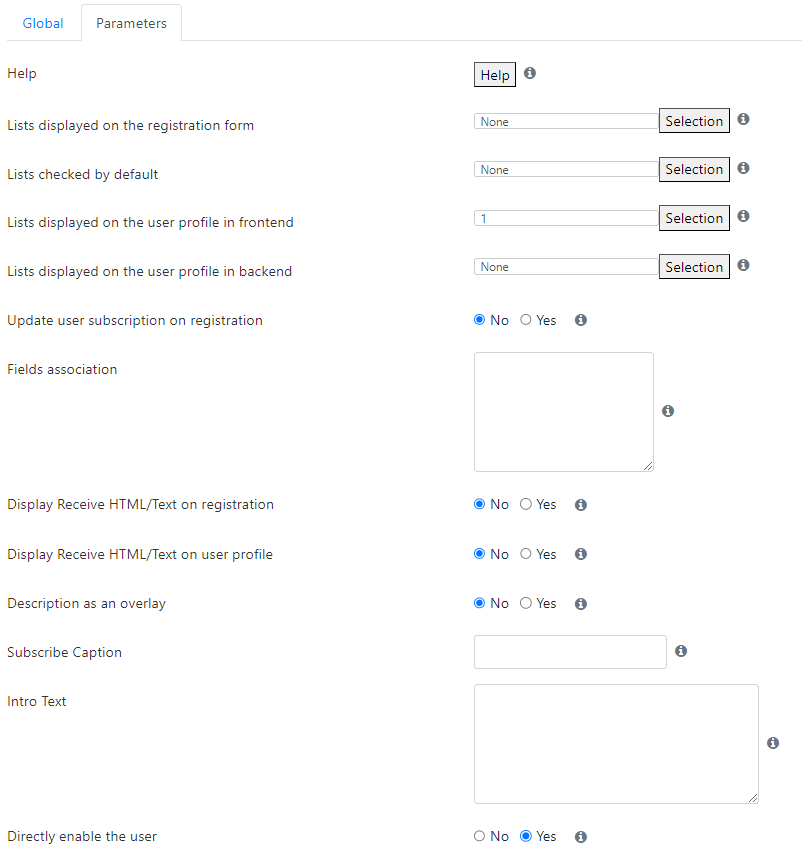Click the Help button
The width and height of the screenshot is (802, 859).
(x=495, y=75)
